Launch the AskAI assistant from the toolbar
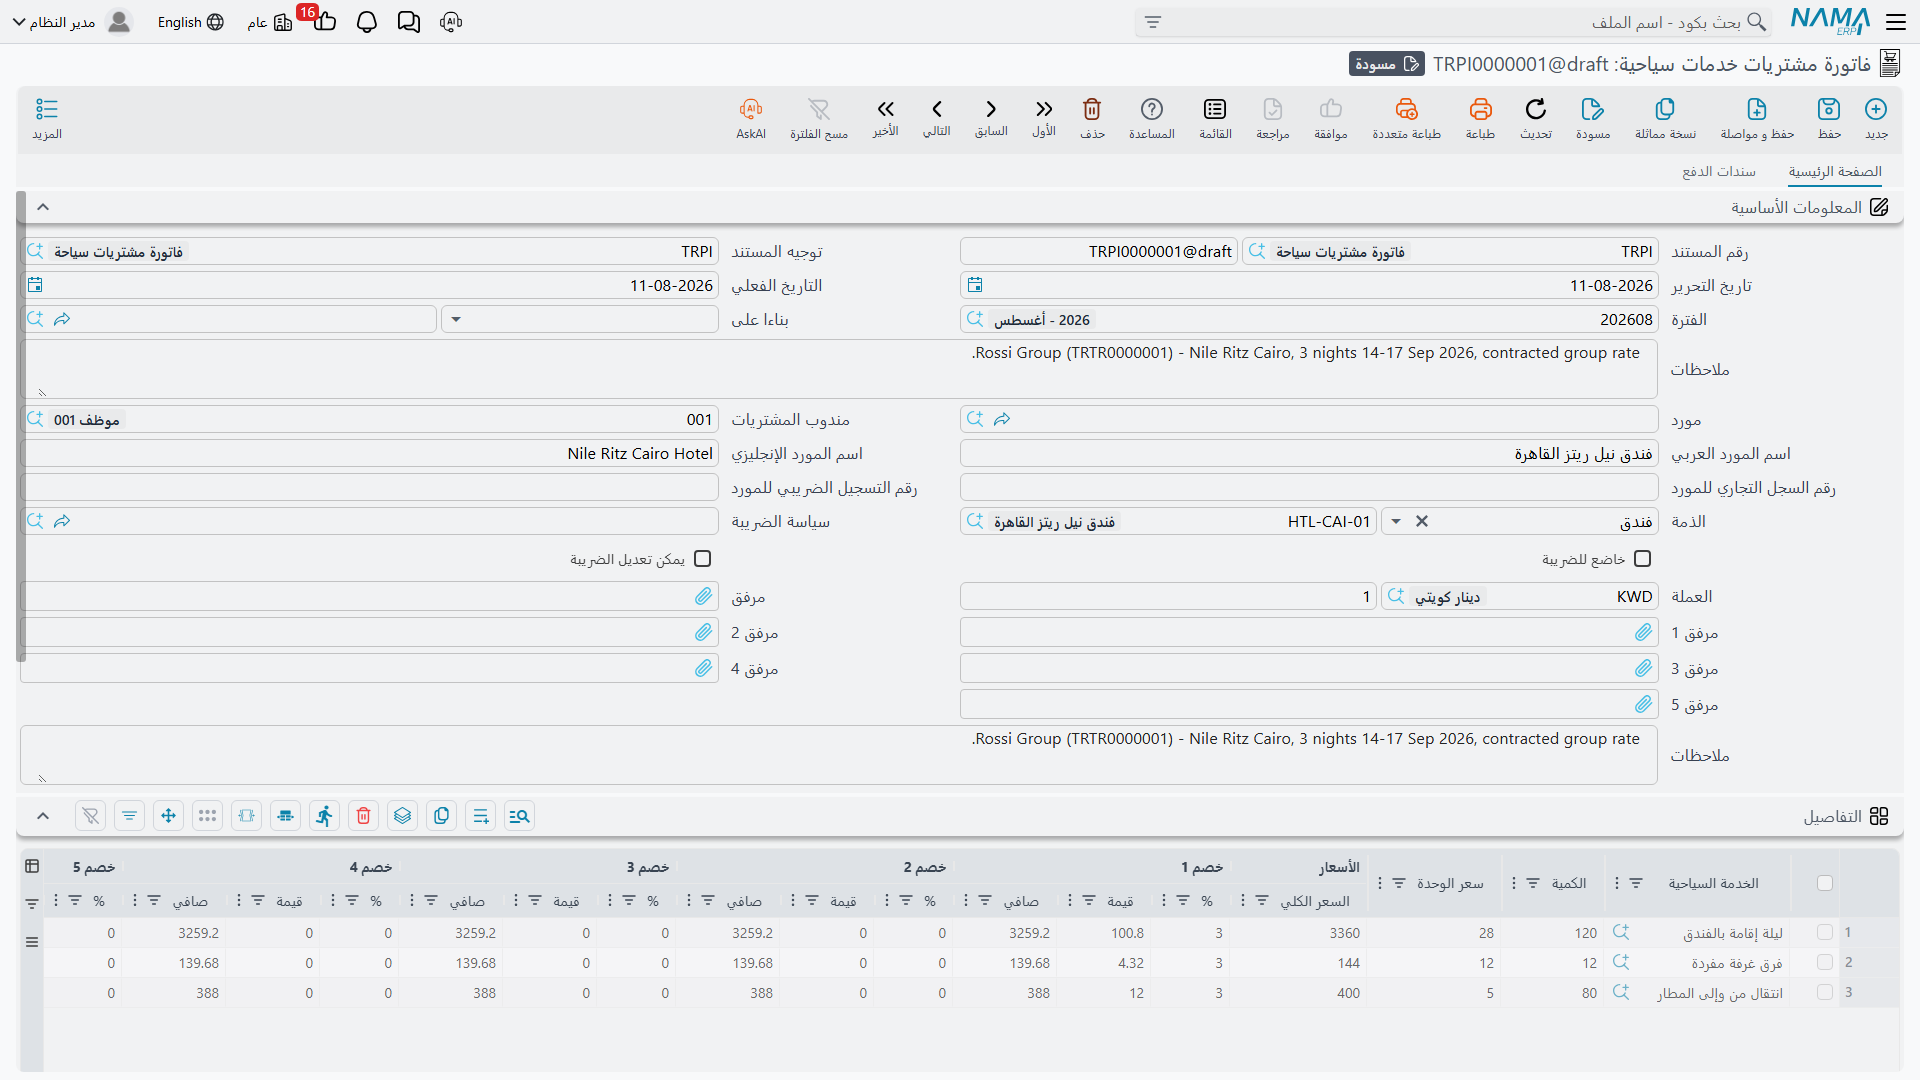The width and height of the screenshot is (1920, 1080). click(751, 118)
